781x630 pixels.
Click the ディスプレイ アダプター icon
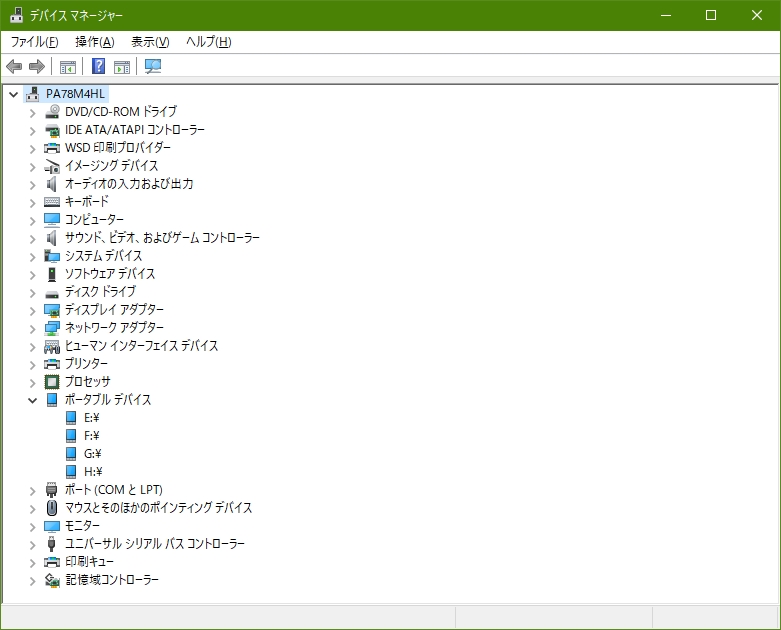tap(52, 310)
